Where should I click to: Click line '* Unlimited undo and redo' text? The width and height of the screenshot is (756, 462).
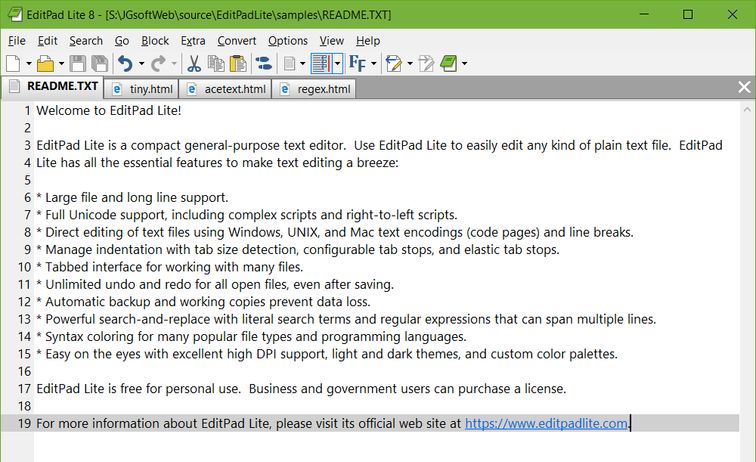coord(215,285)
